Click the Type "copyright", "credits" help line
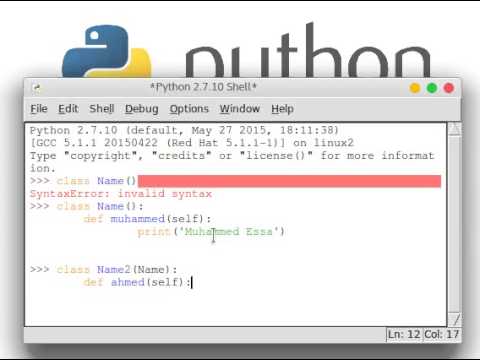Screen dimensions: 480x360 click(x=232, y=162)
